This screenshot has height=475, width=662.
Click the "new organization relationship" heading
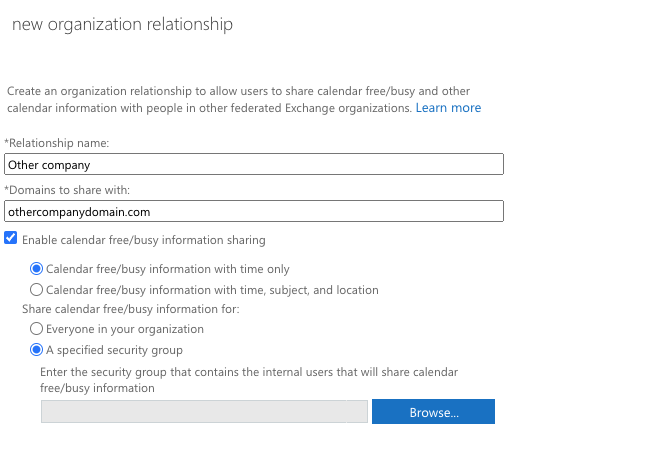click(x=122, y=25)
